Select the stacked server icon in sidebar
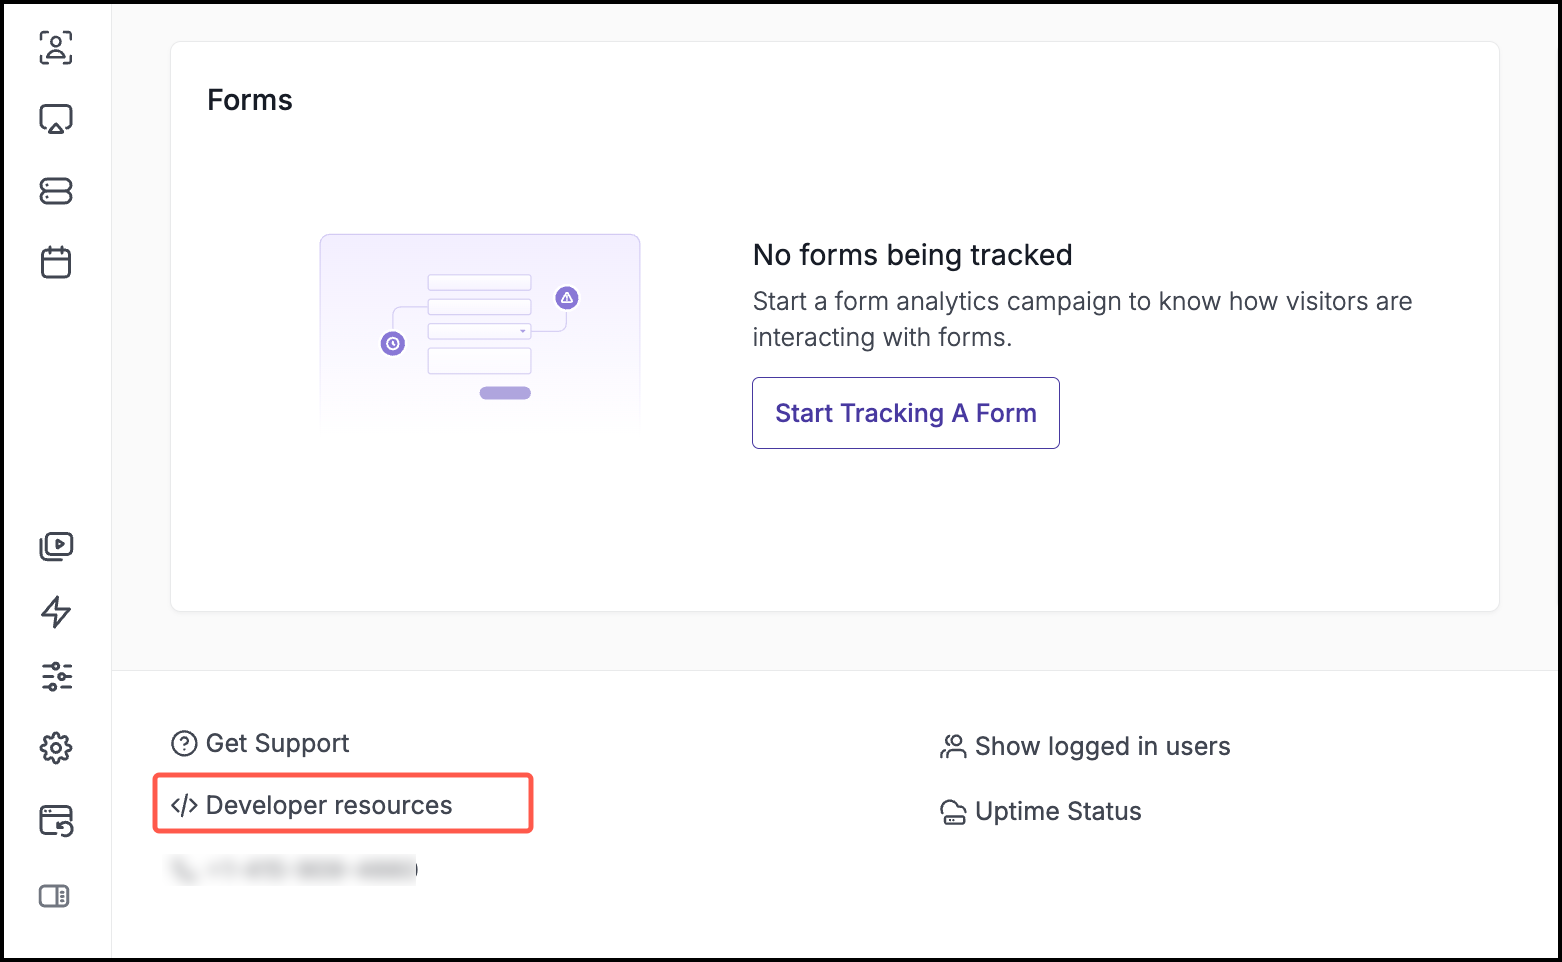Image resolution: width=1562 pixels, height=962 pixels. (56, 191)
